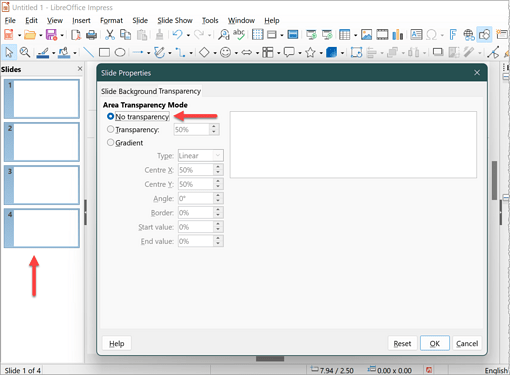
Task: Click the Insert Fontwork Text icon
Action: [x=453, y=35]
